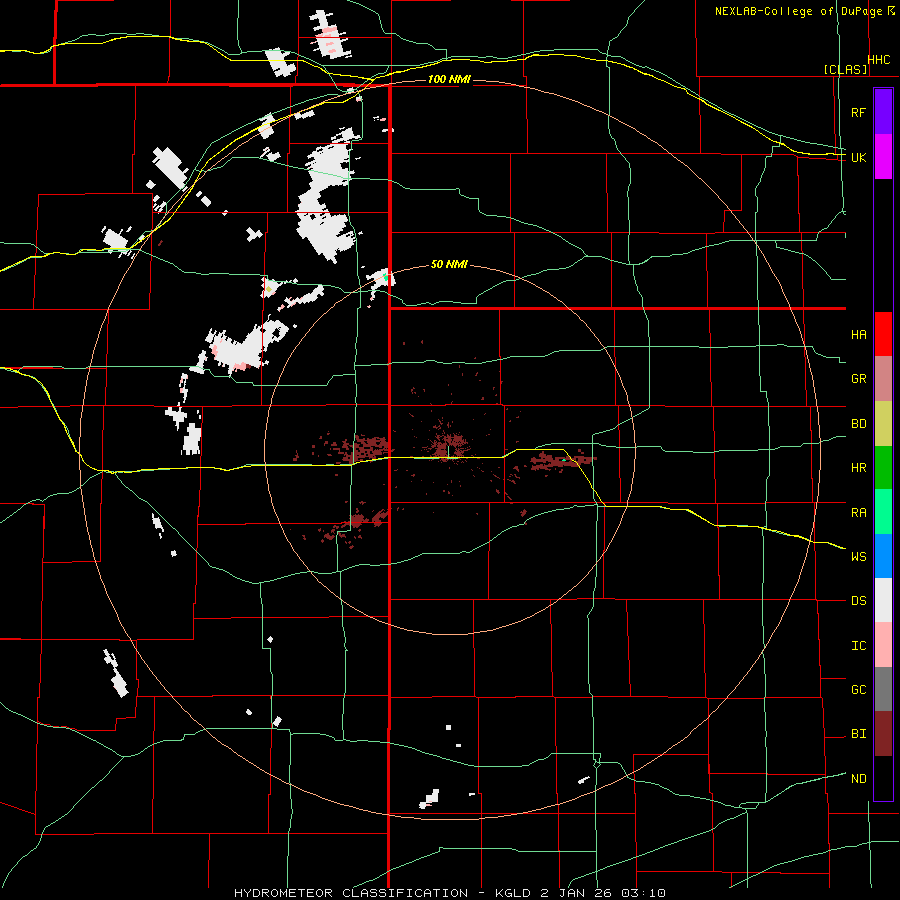Click the 2 JAN 26 date text
This screenshot has height=900, width=900.
pyautogui.click(x=577, y=893)
